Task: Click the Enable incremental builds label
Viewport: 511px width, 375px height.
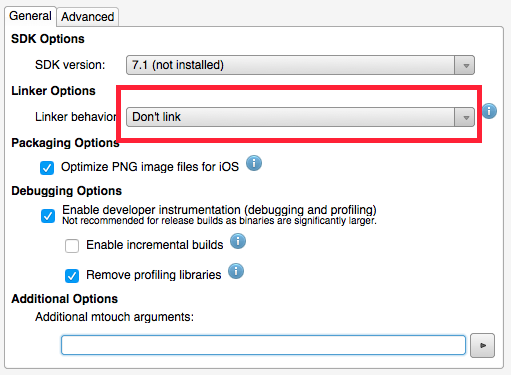Action: pos(155,245)
